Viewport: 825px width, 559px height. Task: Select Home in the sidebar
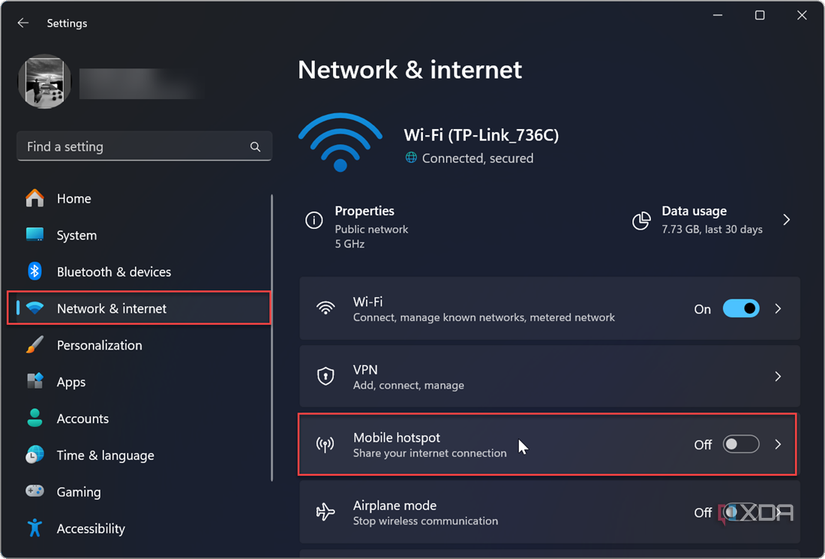point(74,199)
